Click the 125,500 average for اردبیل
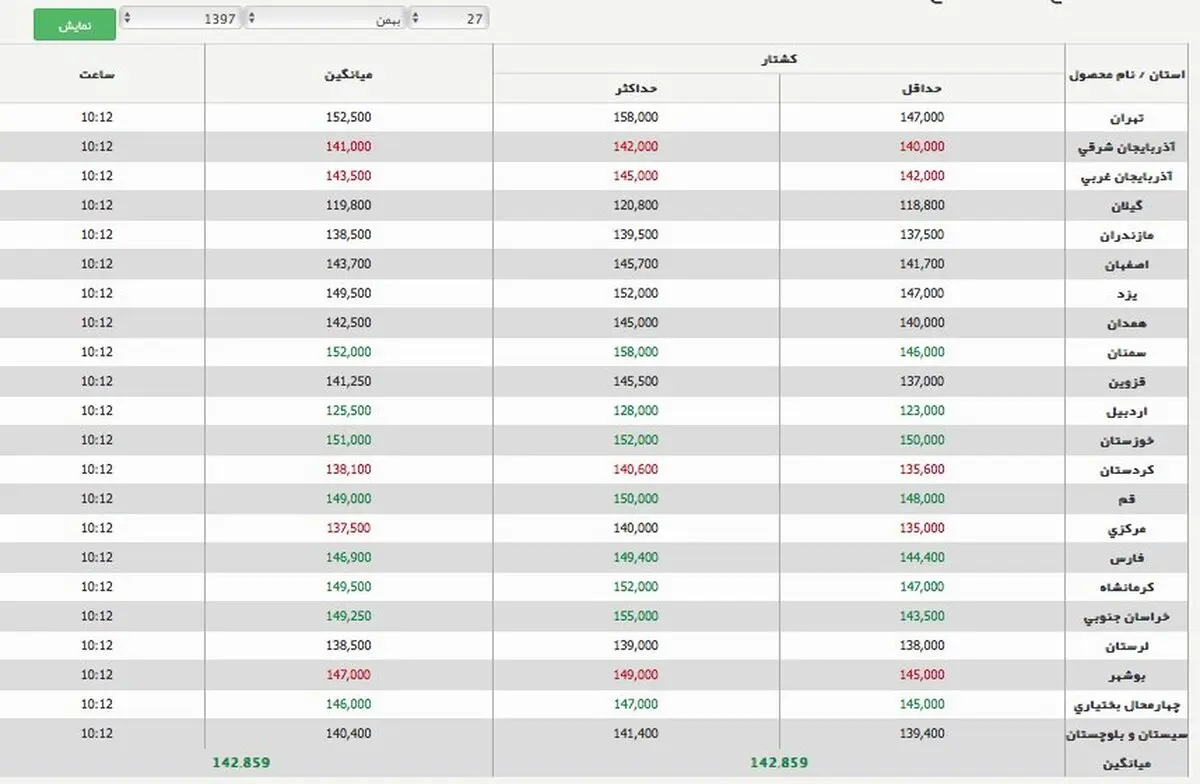This screenshot has height=784, width=1200. coord(349,410)
